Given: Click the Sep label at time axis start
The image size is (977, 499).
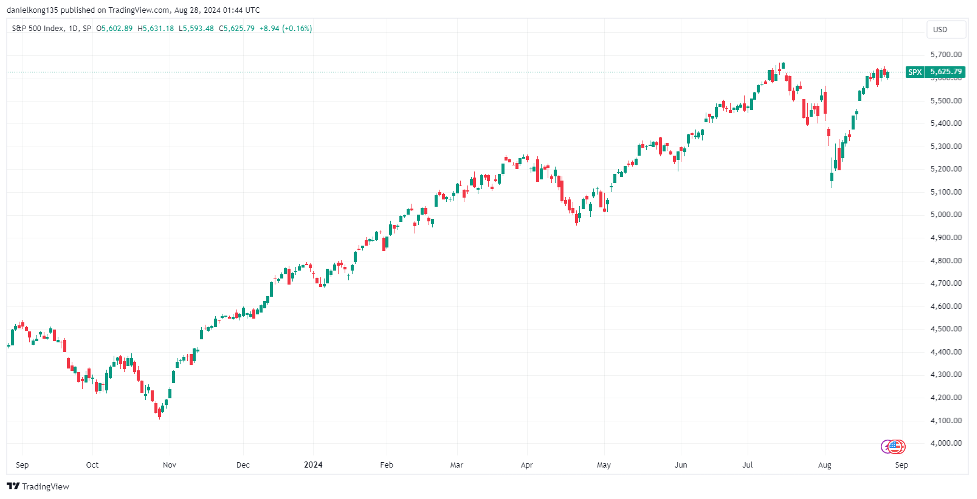Looking at the screenshot, I should (23, 465).
